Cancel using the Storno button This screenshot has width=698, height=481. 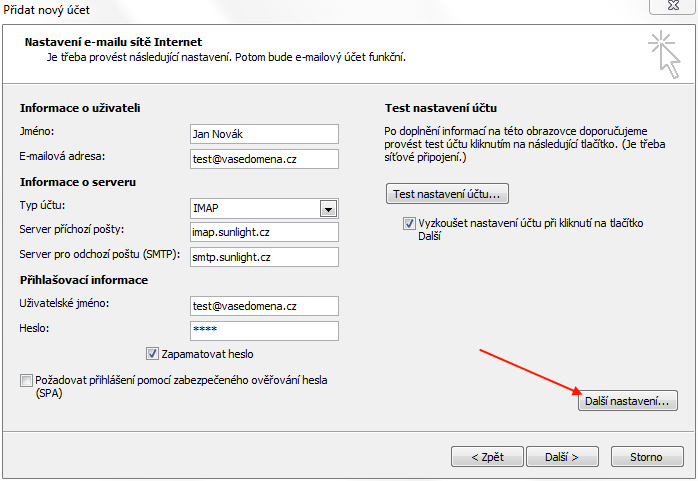pyautogui.click(x=647, y=457)
